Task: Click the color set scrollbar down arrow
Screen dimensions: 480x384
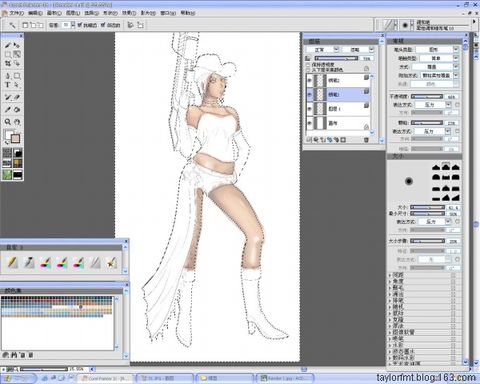Action: [116, 347]
